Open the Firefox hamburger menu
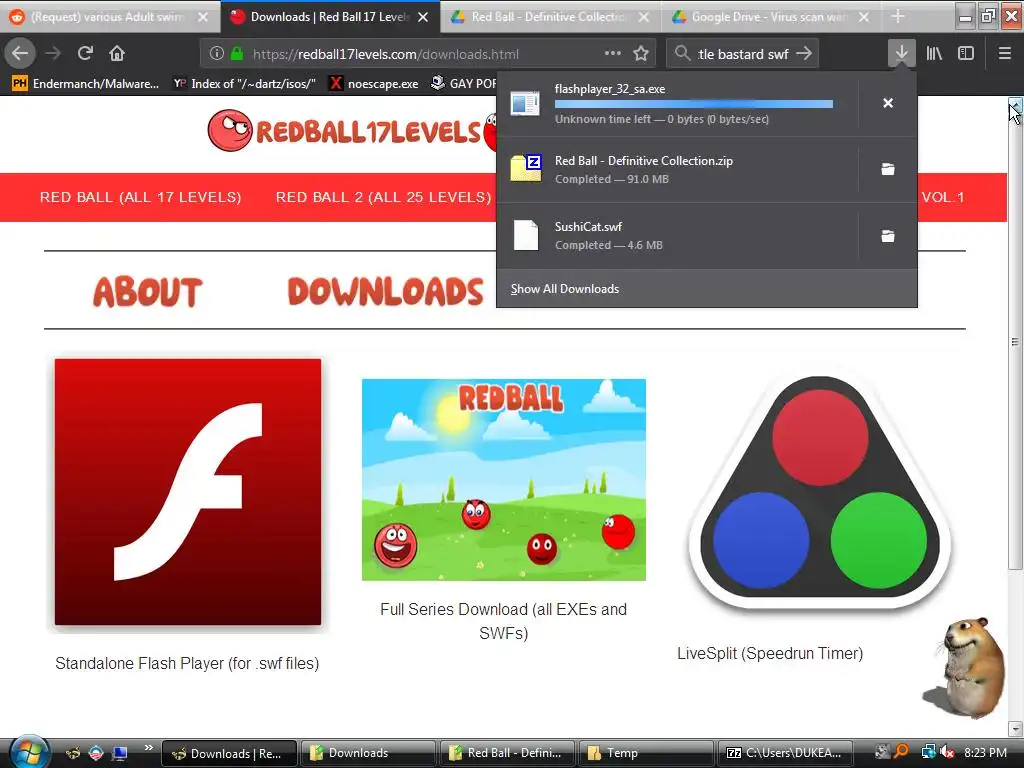The image size is (1024, 768). [x=1005, y=54]
